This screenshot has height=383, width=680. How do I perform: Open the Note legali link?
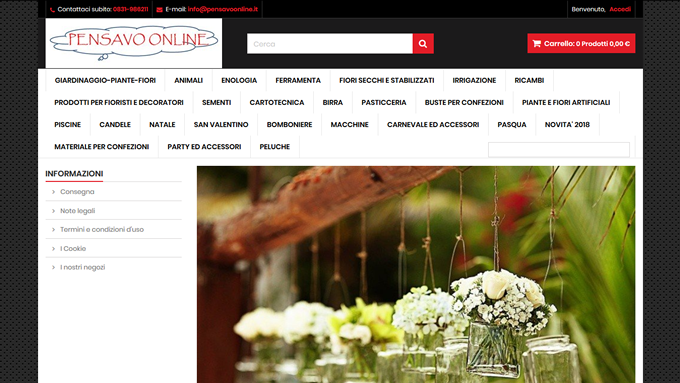tap(78, 211)
